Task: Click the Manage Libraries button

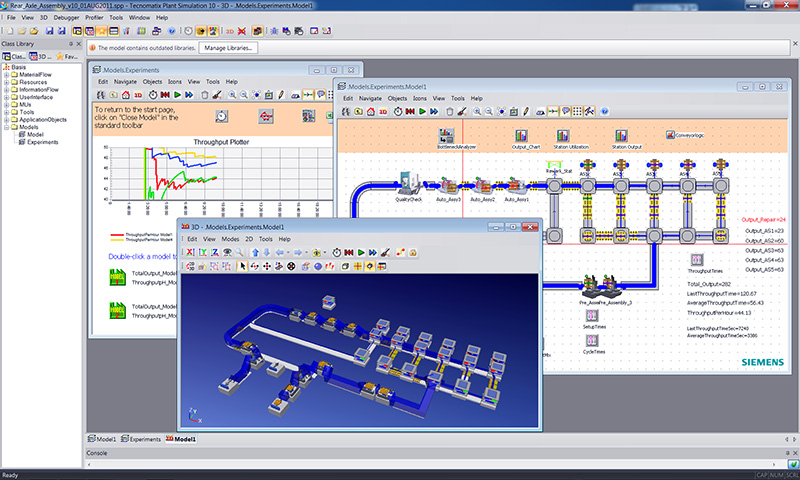Action: [x=229, y=47]
